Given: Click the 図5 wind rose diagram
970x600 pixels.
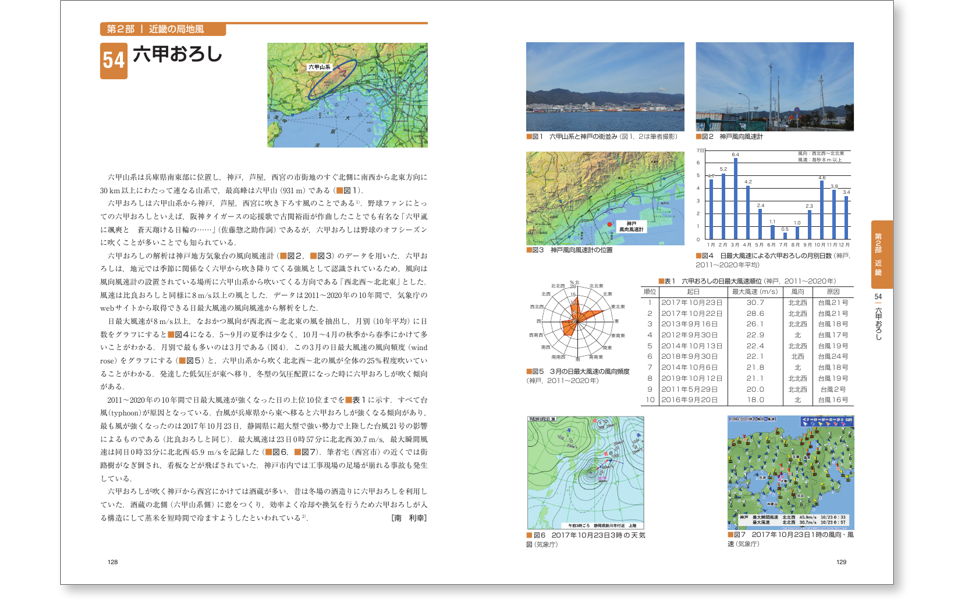Looking at the screenshot, I should (579, 323).
